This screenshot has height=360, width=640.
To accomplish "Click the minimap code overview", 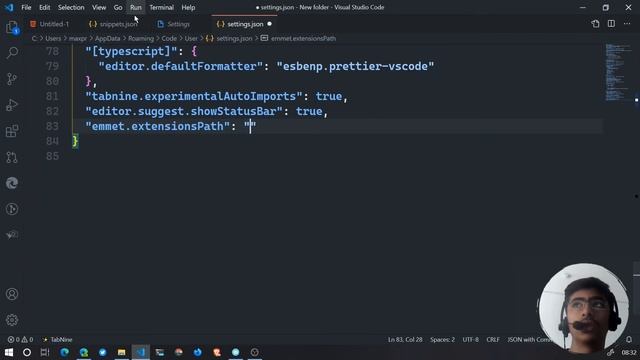I will pos(618,72).
